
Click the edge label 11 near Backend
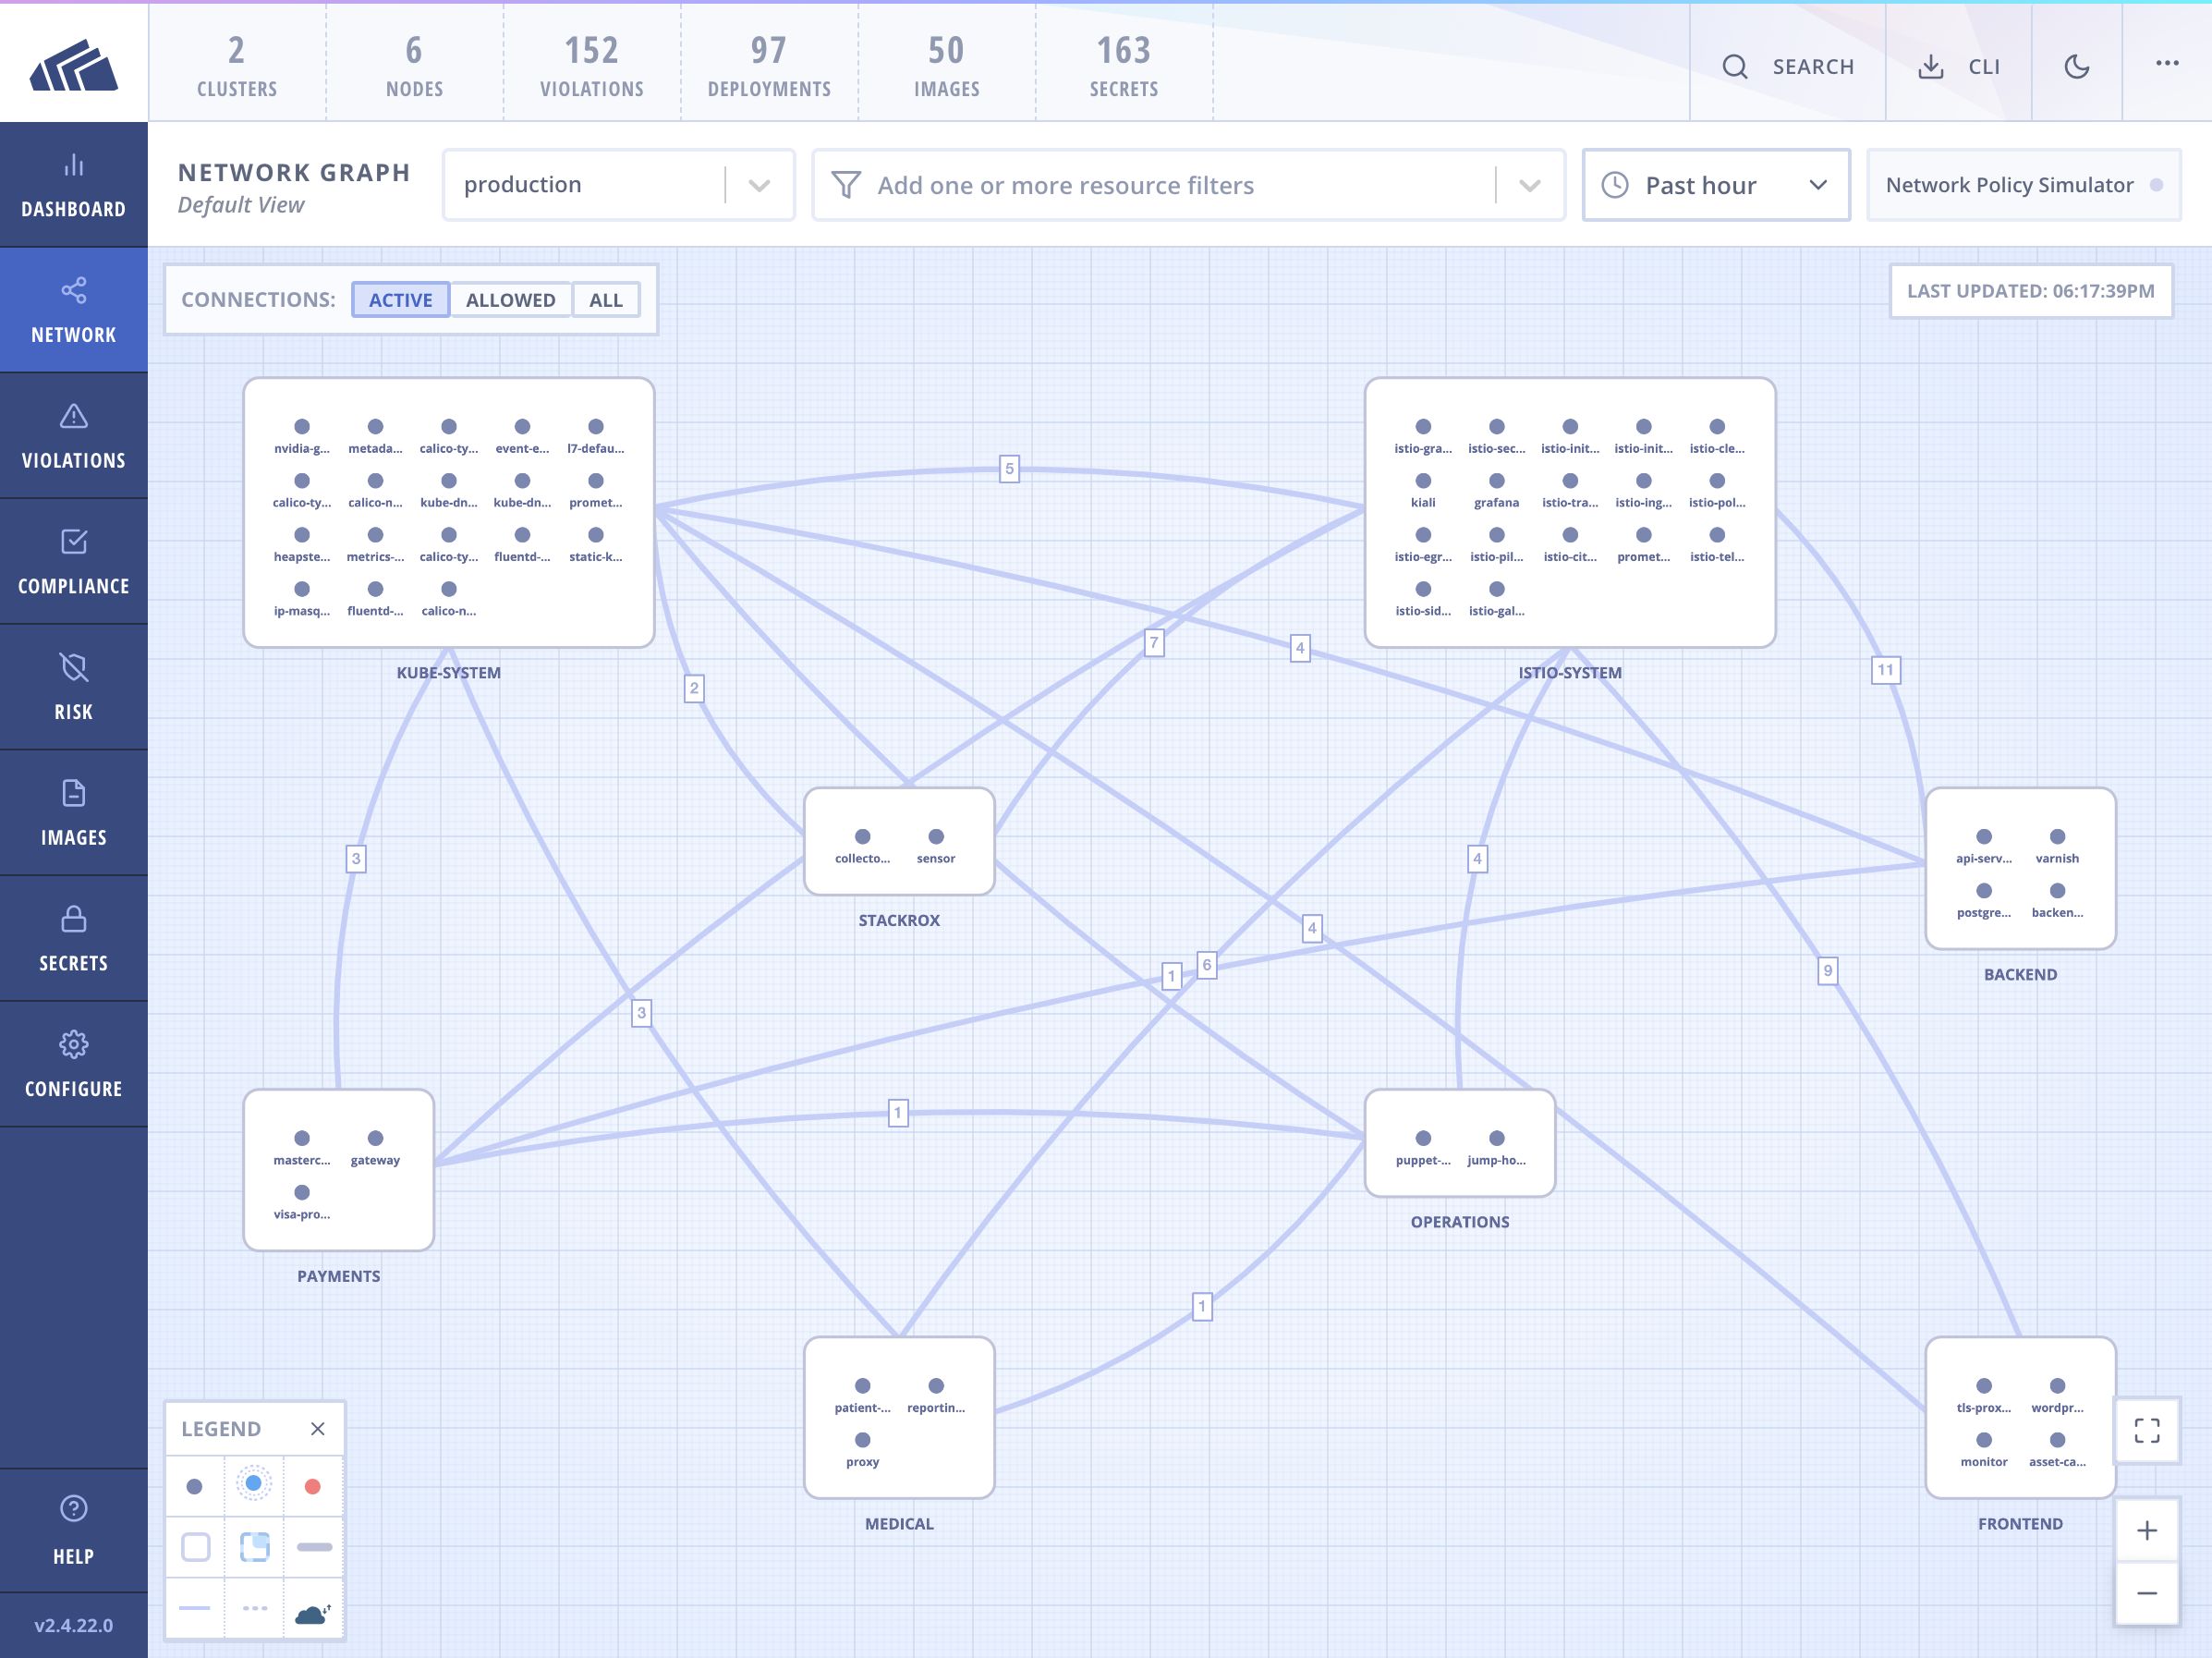pos(1885,670)
